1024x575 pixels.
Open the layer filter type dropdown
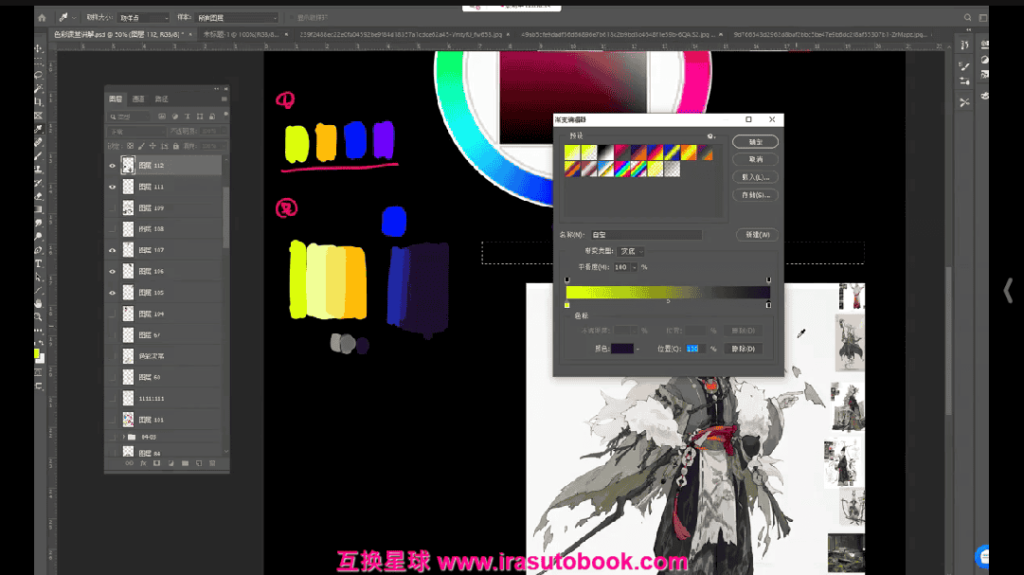(130, 116)
